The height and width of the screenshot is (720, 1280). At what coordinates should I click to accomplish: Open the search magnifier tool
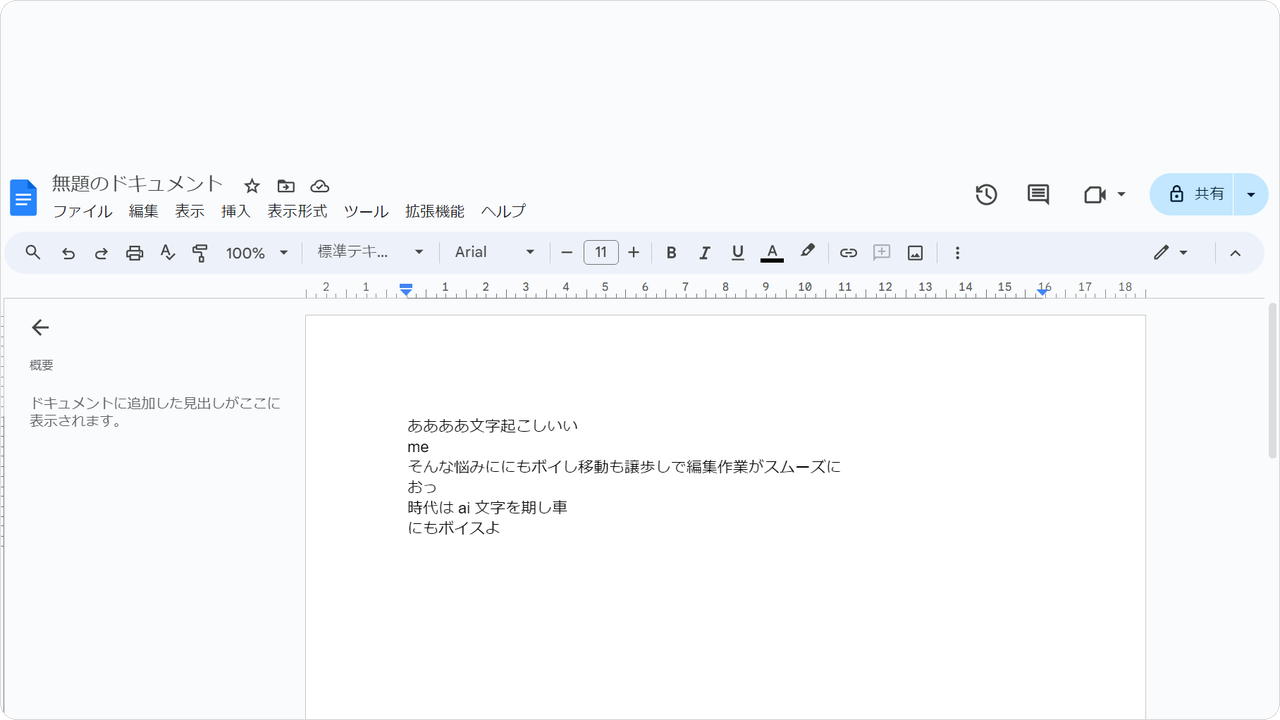click(x=33, y=253)
